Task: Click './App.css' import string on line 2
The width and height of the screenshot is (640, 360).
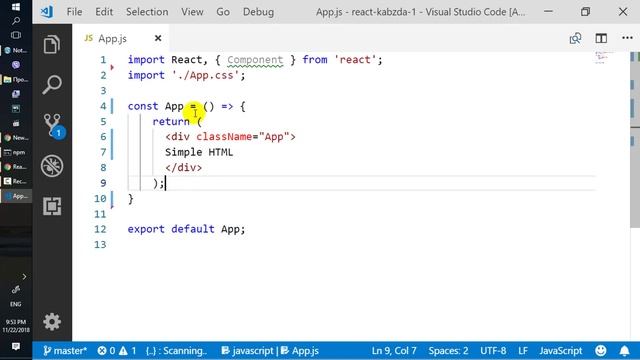Action: (x=205, y=75)
